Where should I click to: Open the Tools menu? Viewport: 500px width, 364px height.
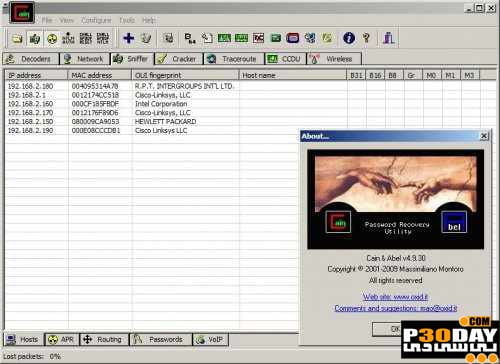[127, 20]
